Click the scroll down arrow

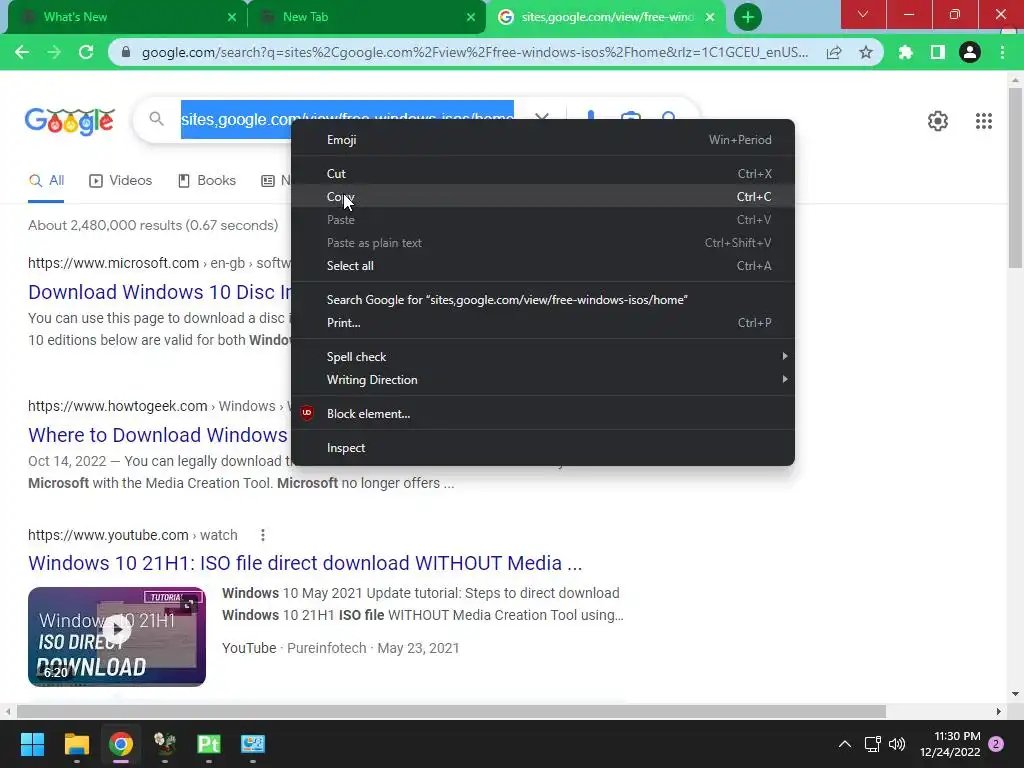pyautogui.click(x=1015, y=694)
